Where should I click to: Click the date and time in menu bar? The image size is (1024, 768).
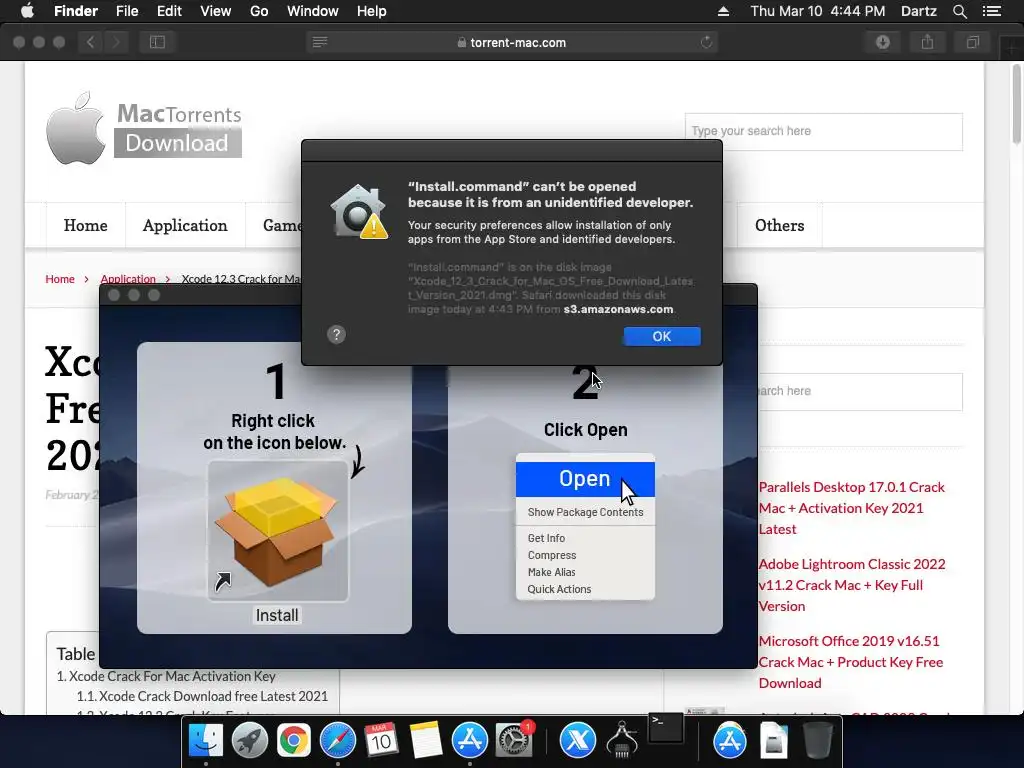point(818,11)
